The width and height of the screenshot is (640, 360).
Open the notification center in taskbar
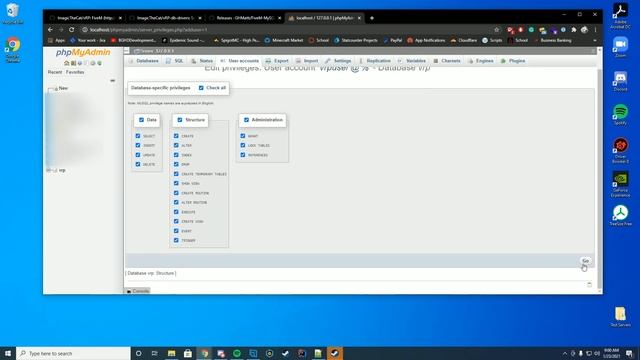629,353
